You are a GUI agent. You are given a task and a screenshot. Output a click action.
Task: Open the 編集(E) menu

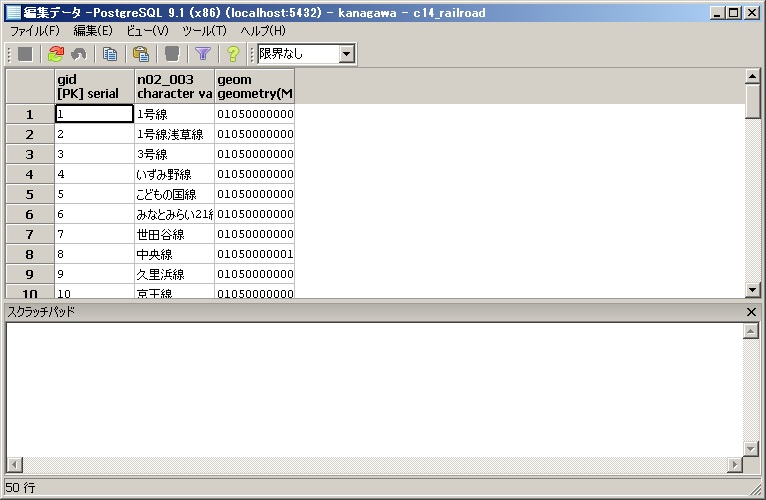click(x=93, y=31)
